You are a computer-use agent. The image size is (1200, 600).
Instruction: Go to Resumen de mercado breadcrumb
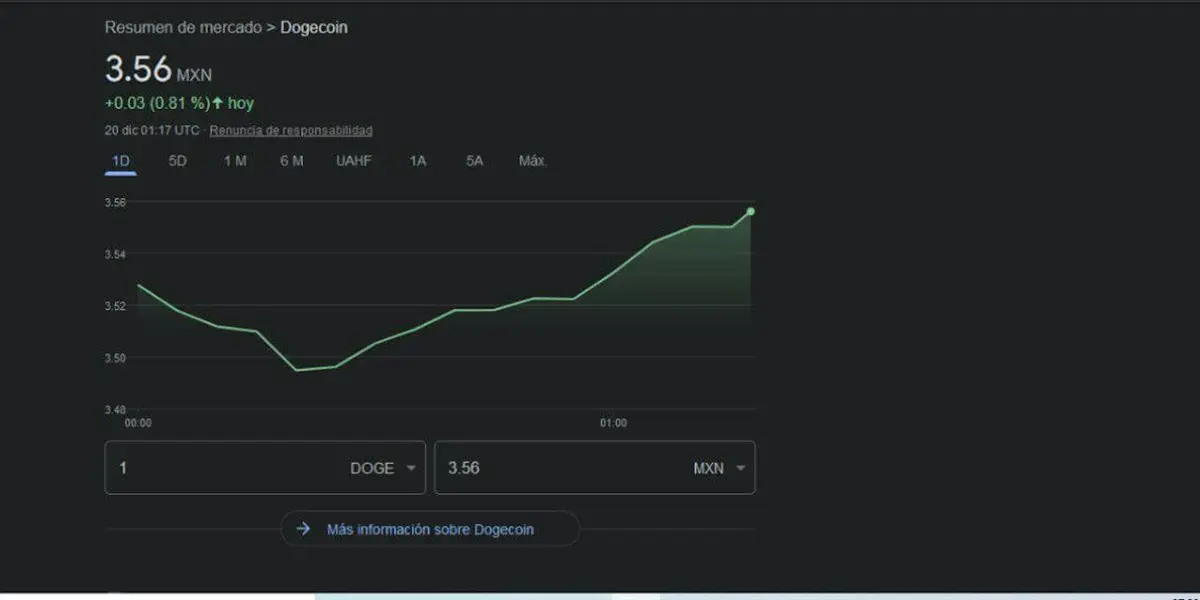[182, 28]
